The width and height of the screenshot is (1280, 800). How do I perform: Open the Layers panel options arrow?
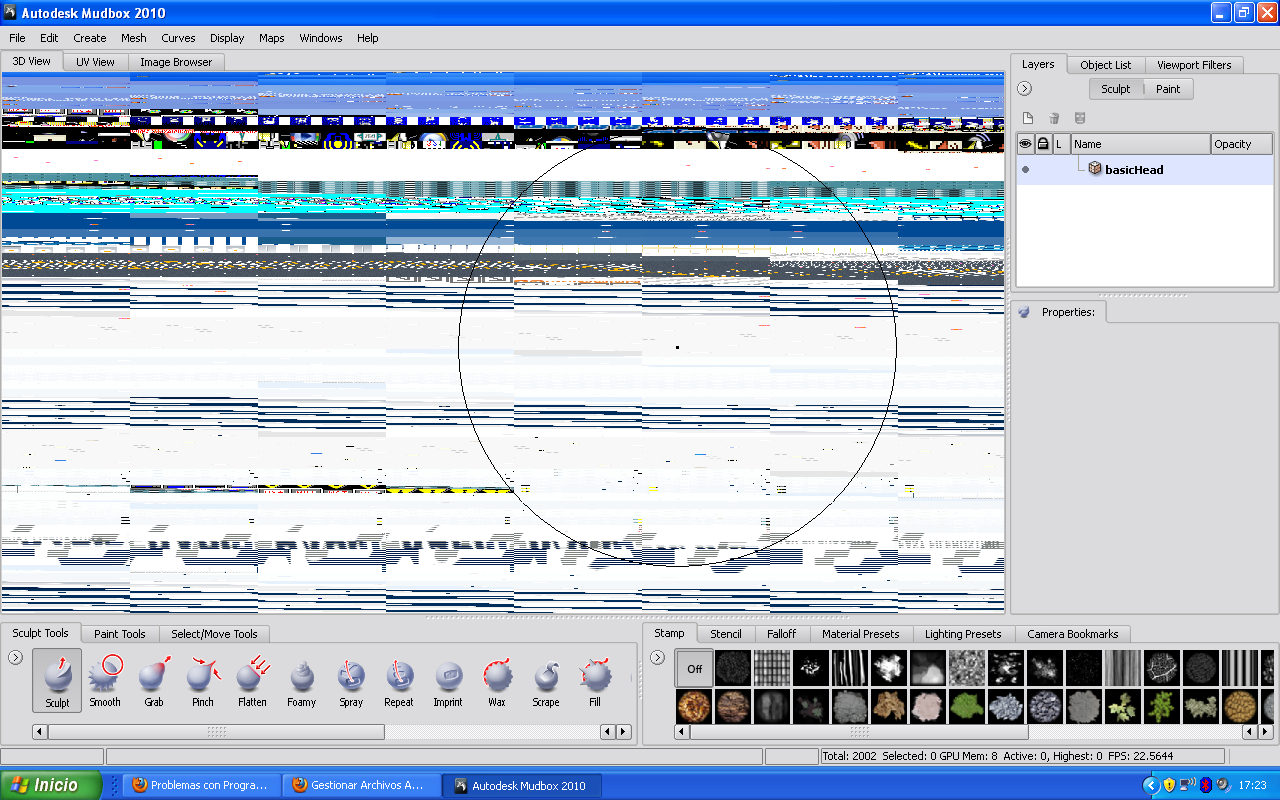coord(1025,89)
